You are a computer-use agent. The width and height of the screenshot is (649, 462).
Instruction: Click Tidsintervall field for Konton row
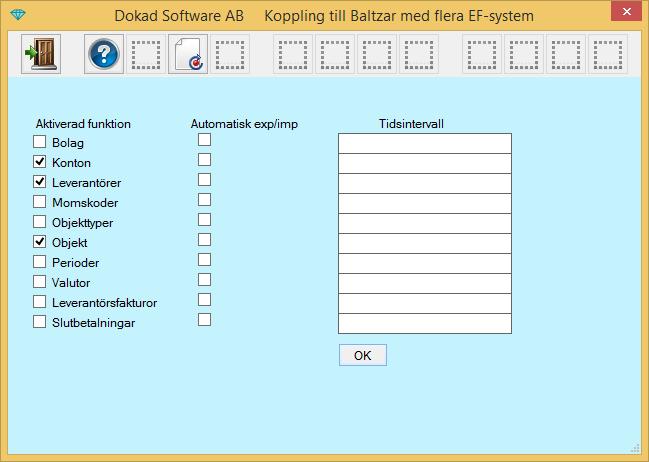425,164
